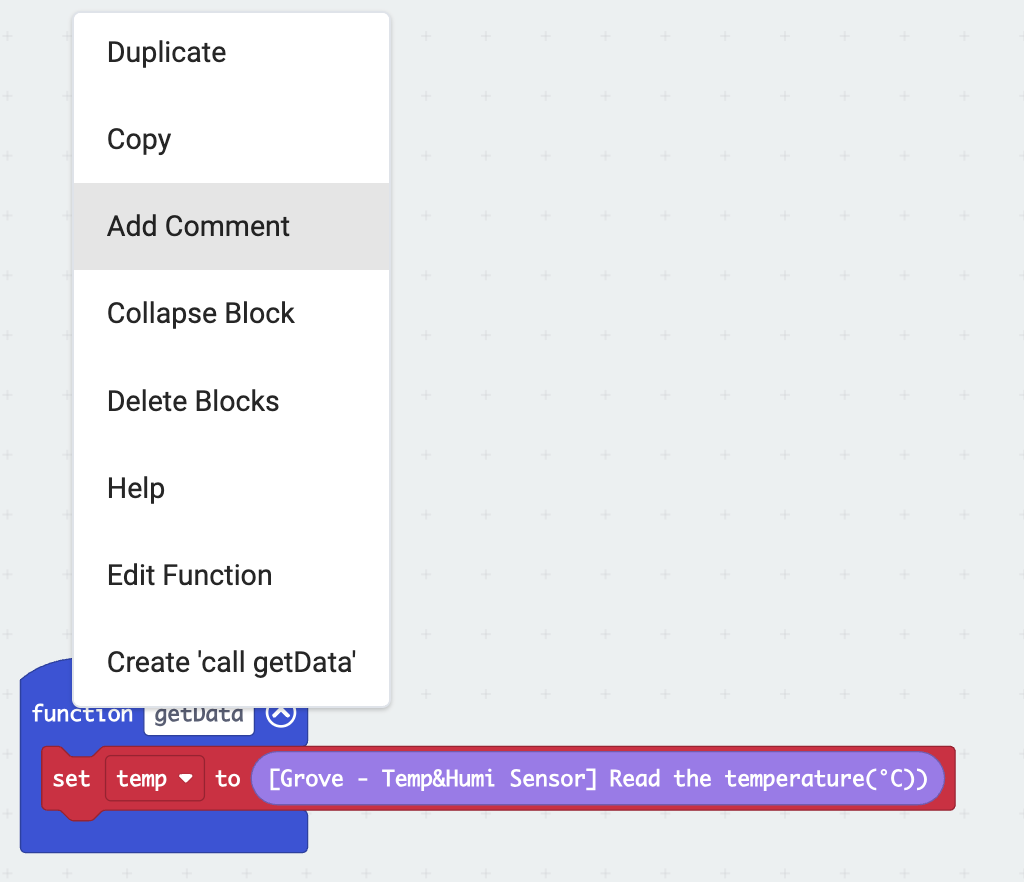Choose Copy in the context menu
The width and height of the screenshot is (1024, 882).
[139, 139]
